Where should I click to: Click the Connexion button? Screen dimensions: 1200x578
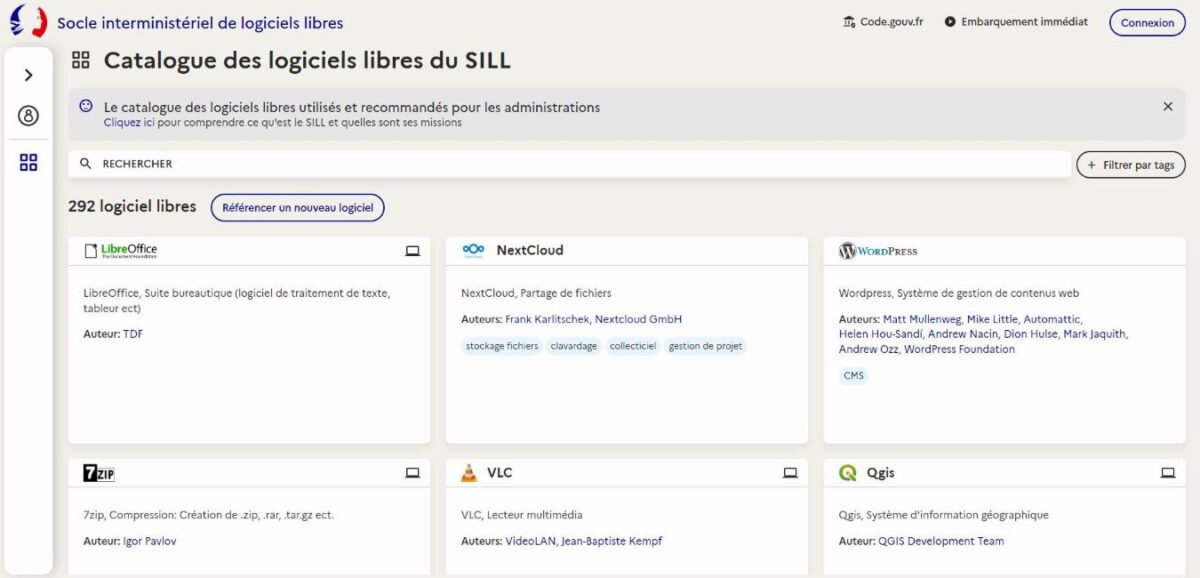click(x=1147, y=23)
